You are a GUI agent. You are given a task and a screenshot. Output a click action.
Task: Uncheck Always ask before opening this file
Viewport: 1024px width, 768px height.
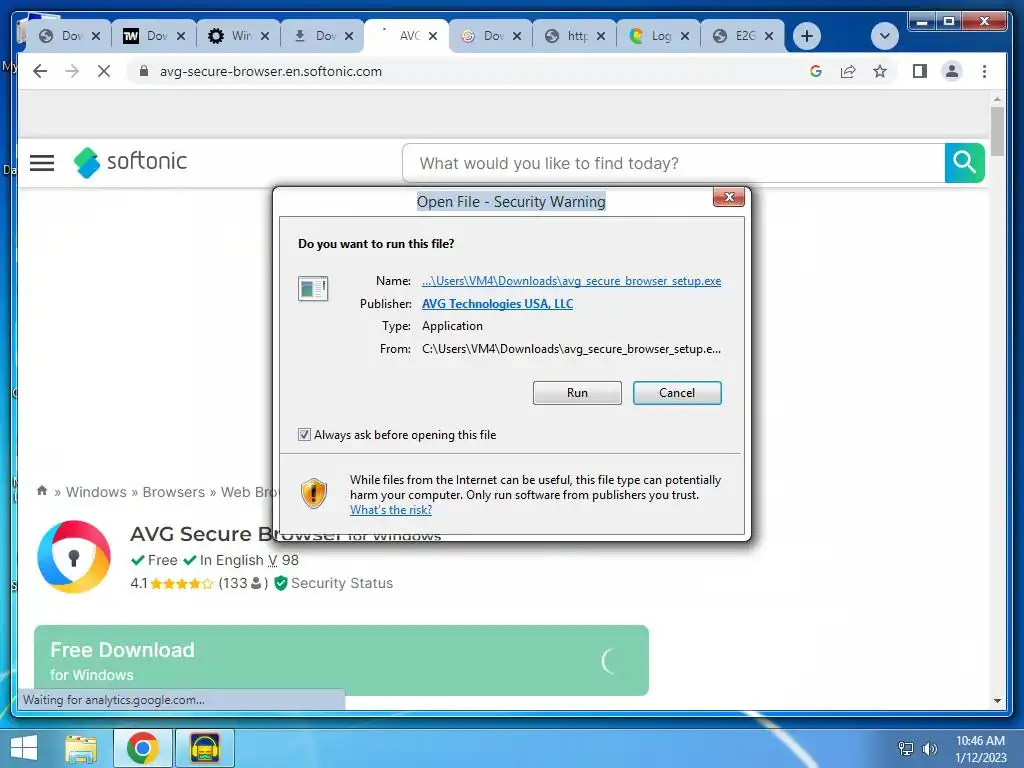(x=304, y=434)
